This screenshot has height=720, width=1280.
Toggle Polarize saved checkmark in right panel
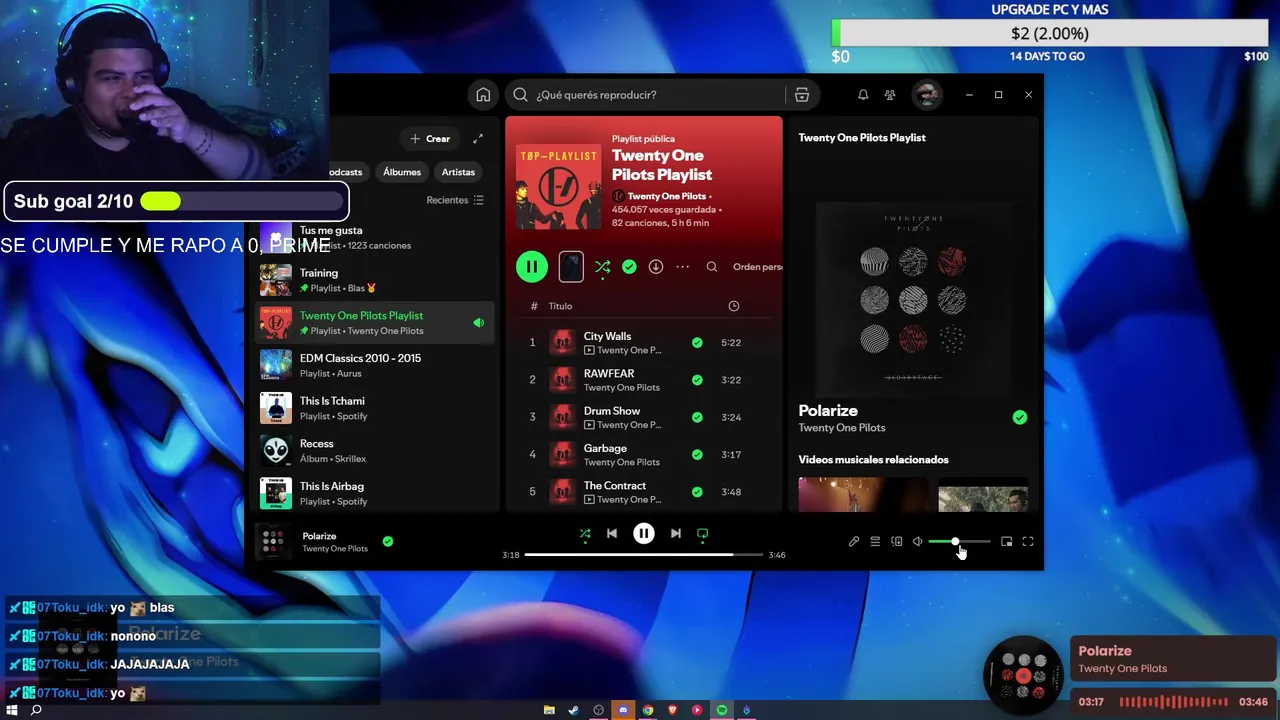[1020, 418]
